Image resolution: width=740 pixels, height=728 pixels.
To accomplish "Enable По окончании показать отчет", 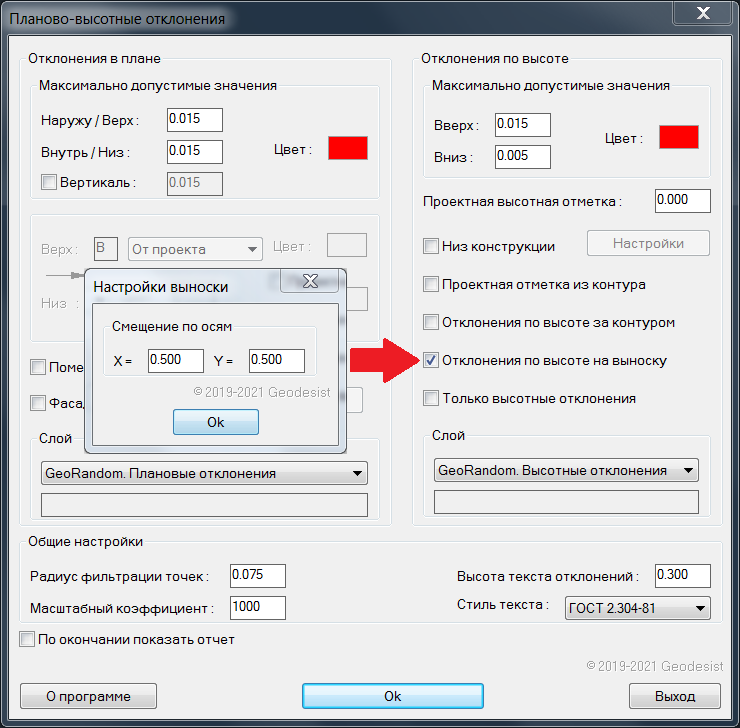I will 27,639.
